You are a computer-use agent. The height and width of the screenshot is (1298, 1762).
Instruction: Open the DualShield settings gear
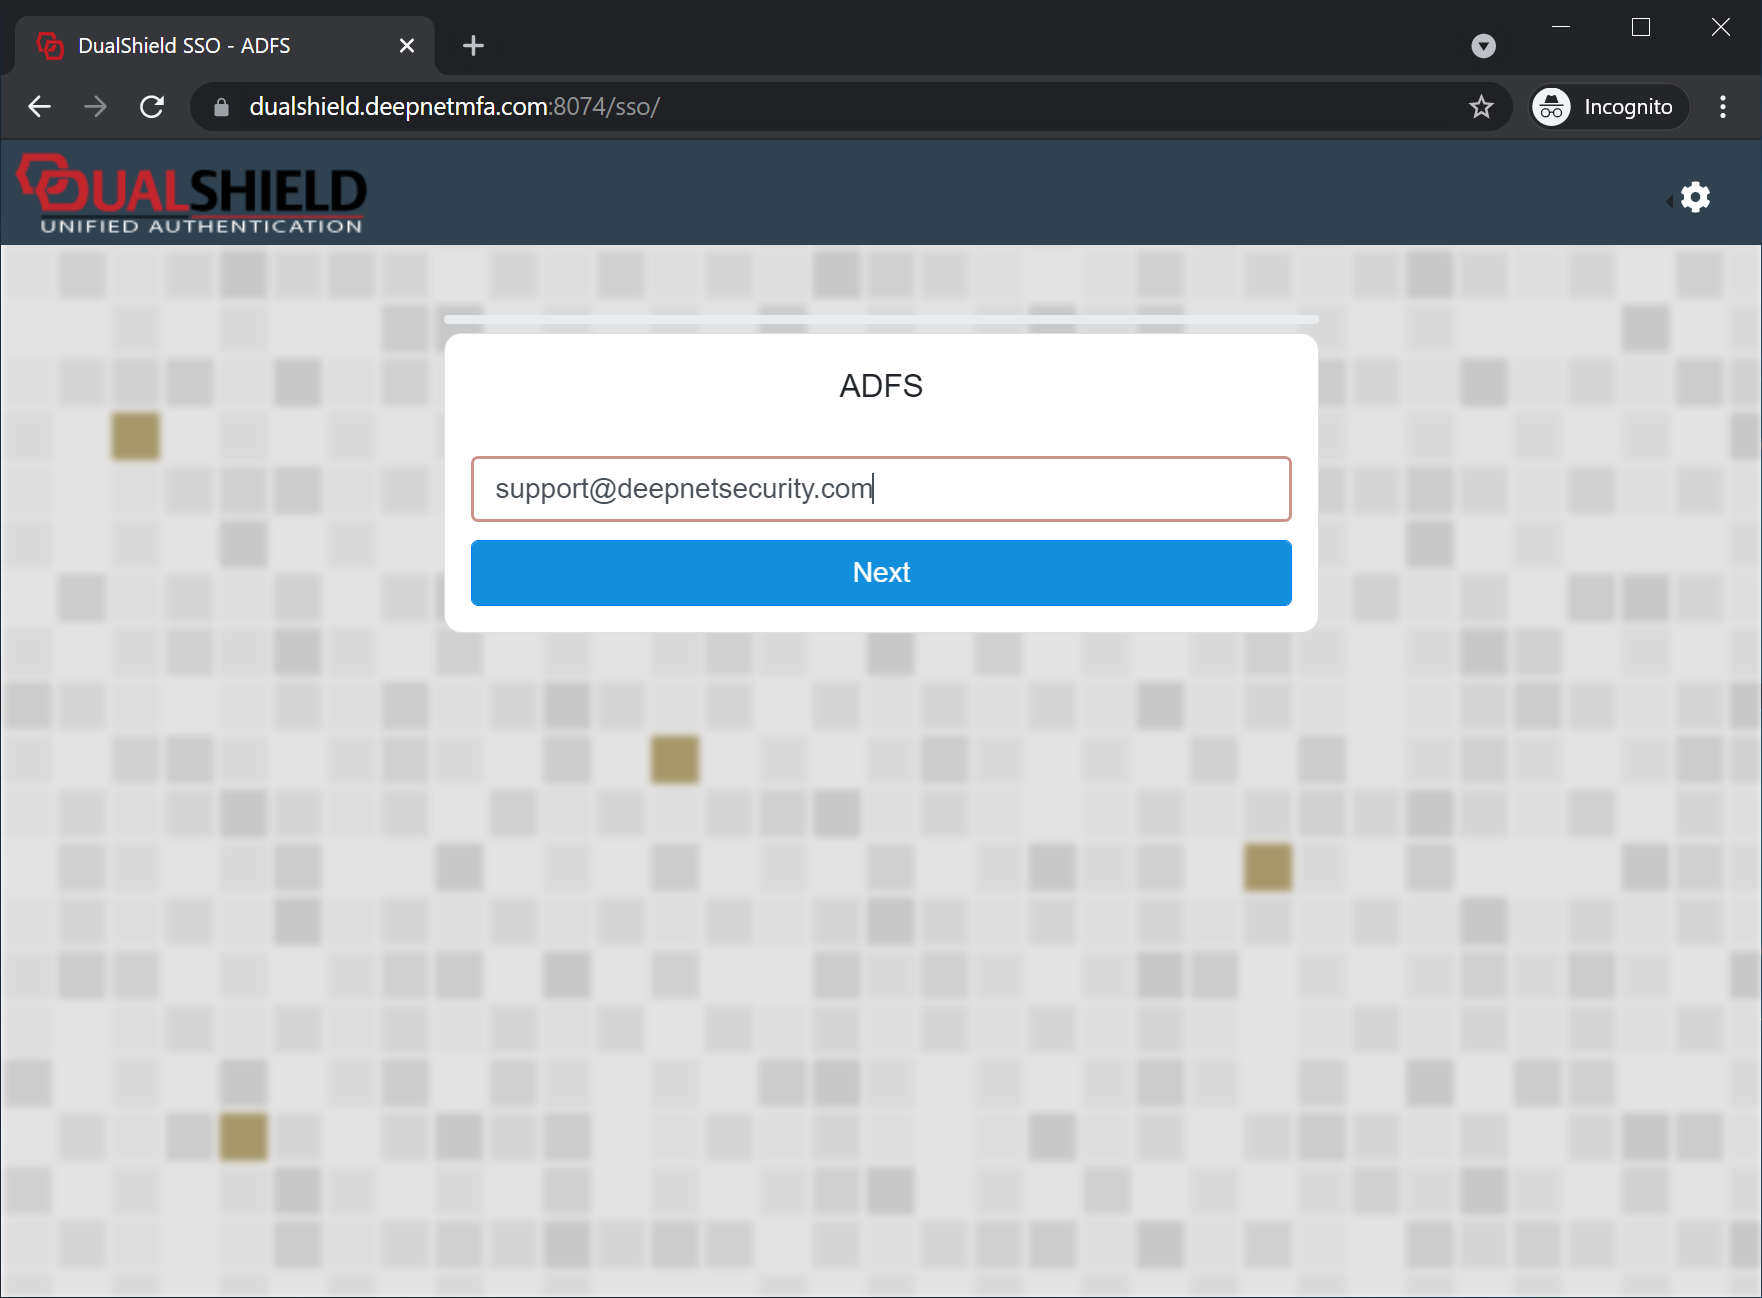(1695, 197)
